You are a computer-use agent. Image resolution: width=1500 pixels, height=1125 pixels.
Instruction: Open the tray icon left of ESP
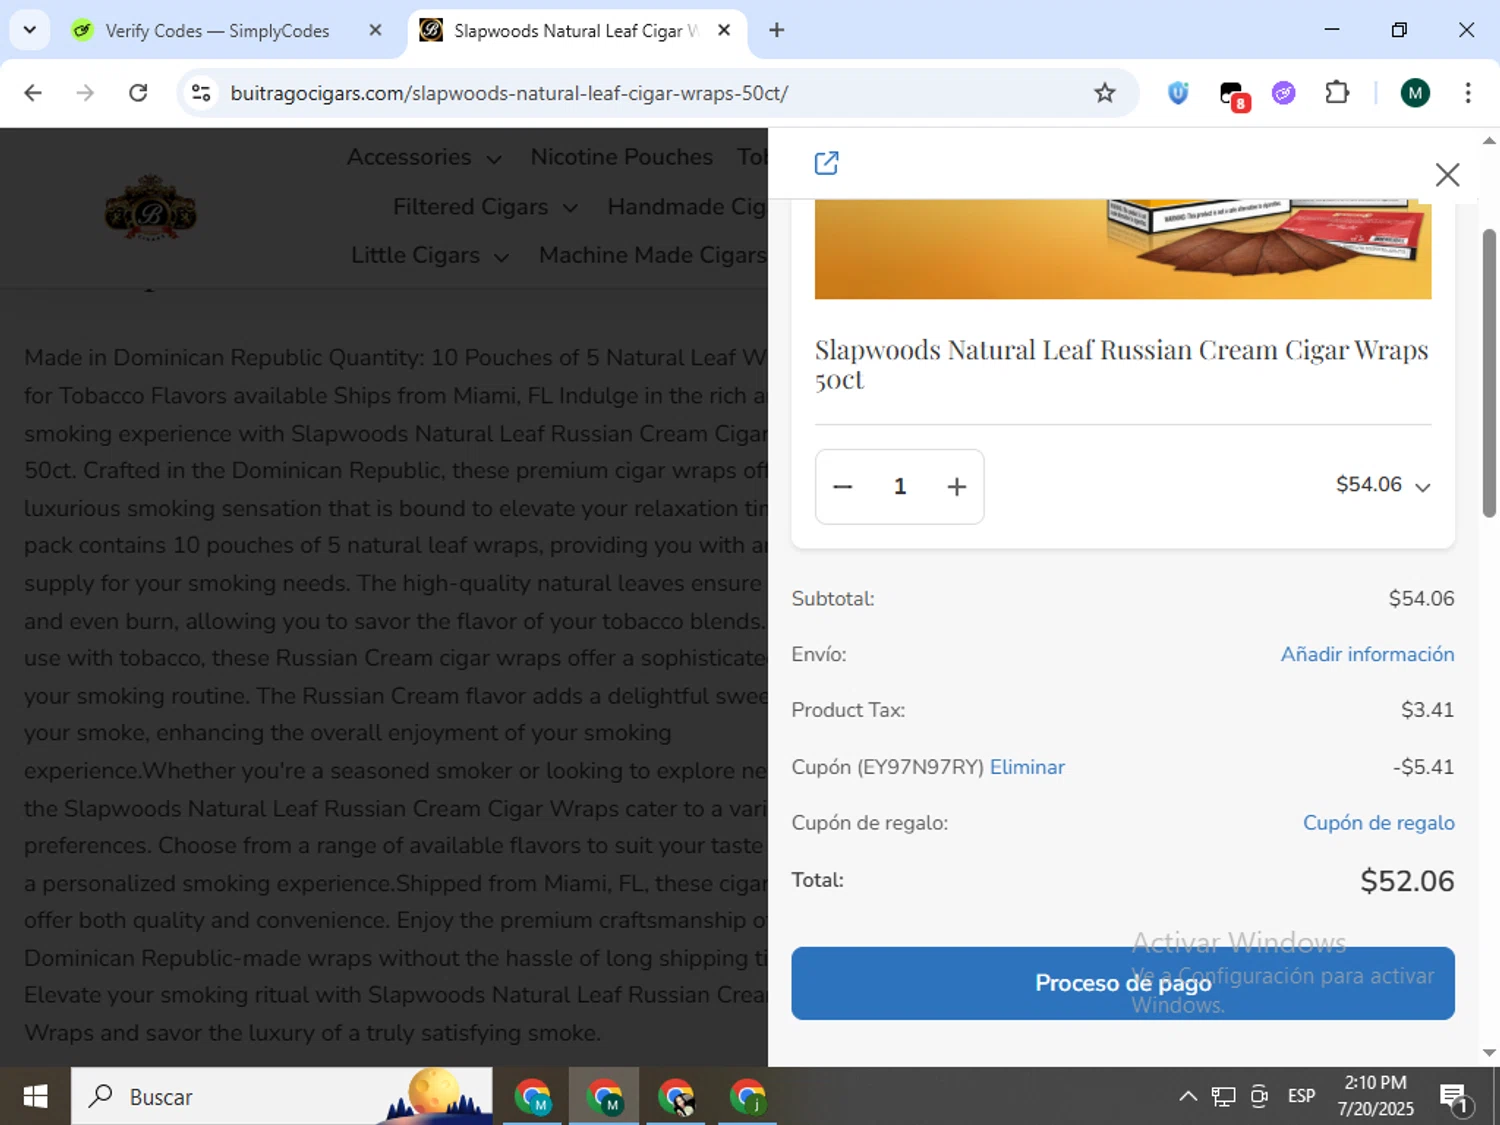[x=1260, y=1097]
